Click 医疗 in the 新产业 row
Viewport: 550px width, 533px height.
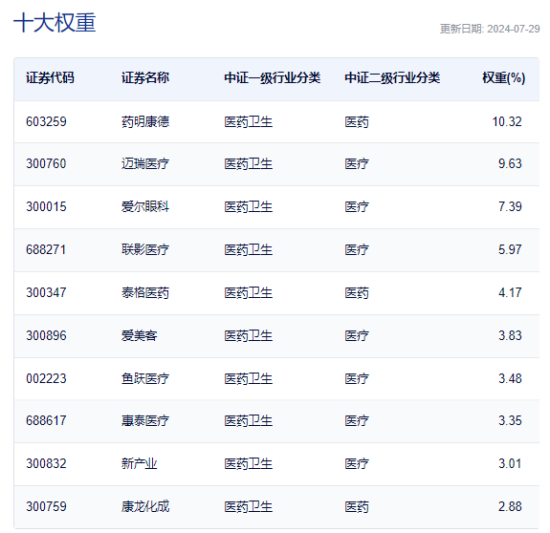(x=356, y=464)
